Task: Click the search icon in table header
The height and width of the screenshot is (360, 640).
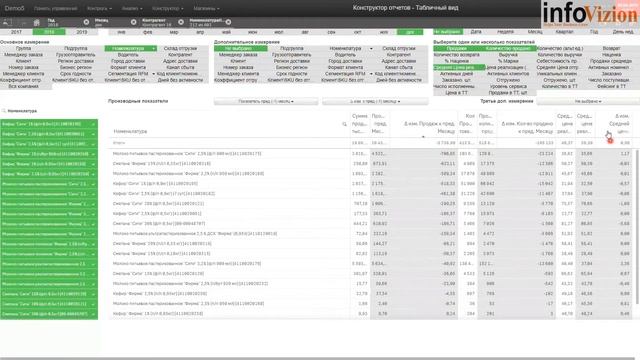Action: point(344,124)
